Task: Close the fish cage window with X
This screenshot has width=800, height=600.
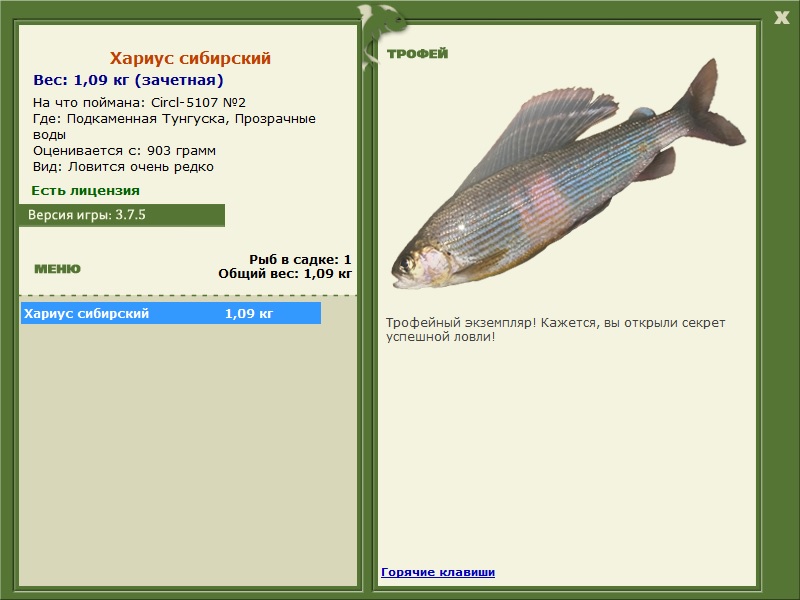Action: [x=781, y=18]
